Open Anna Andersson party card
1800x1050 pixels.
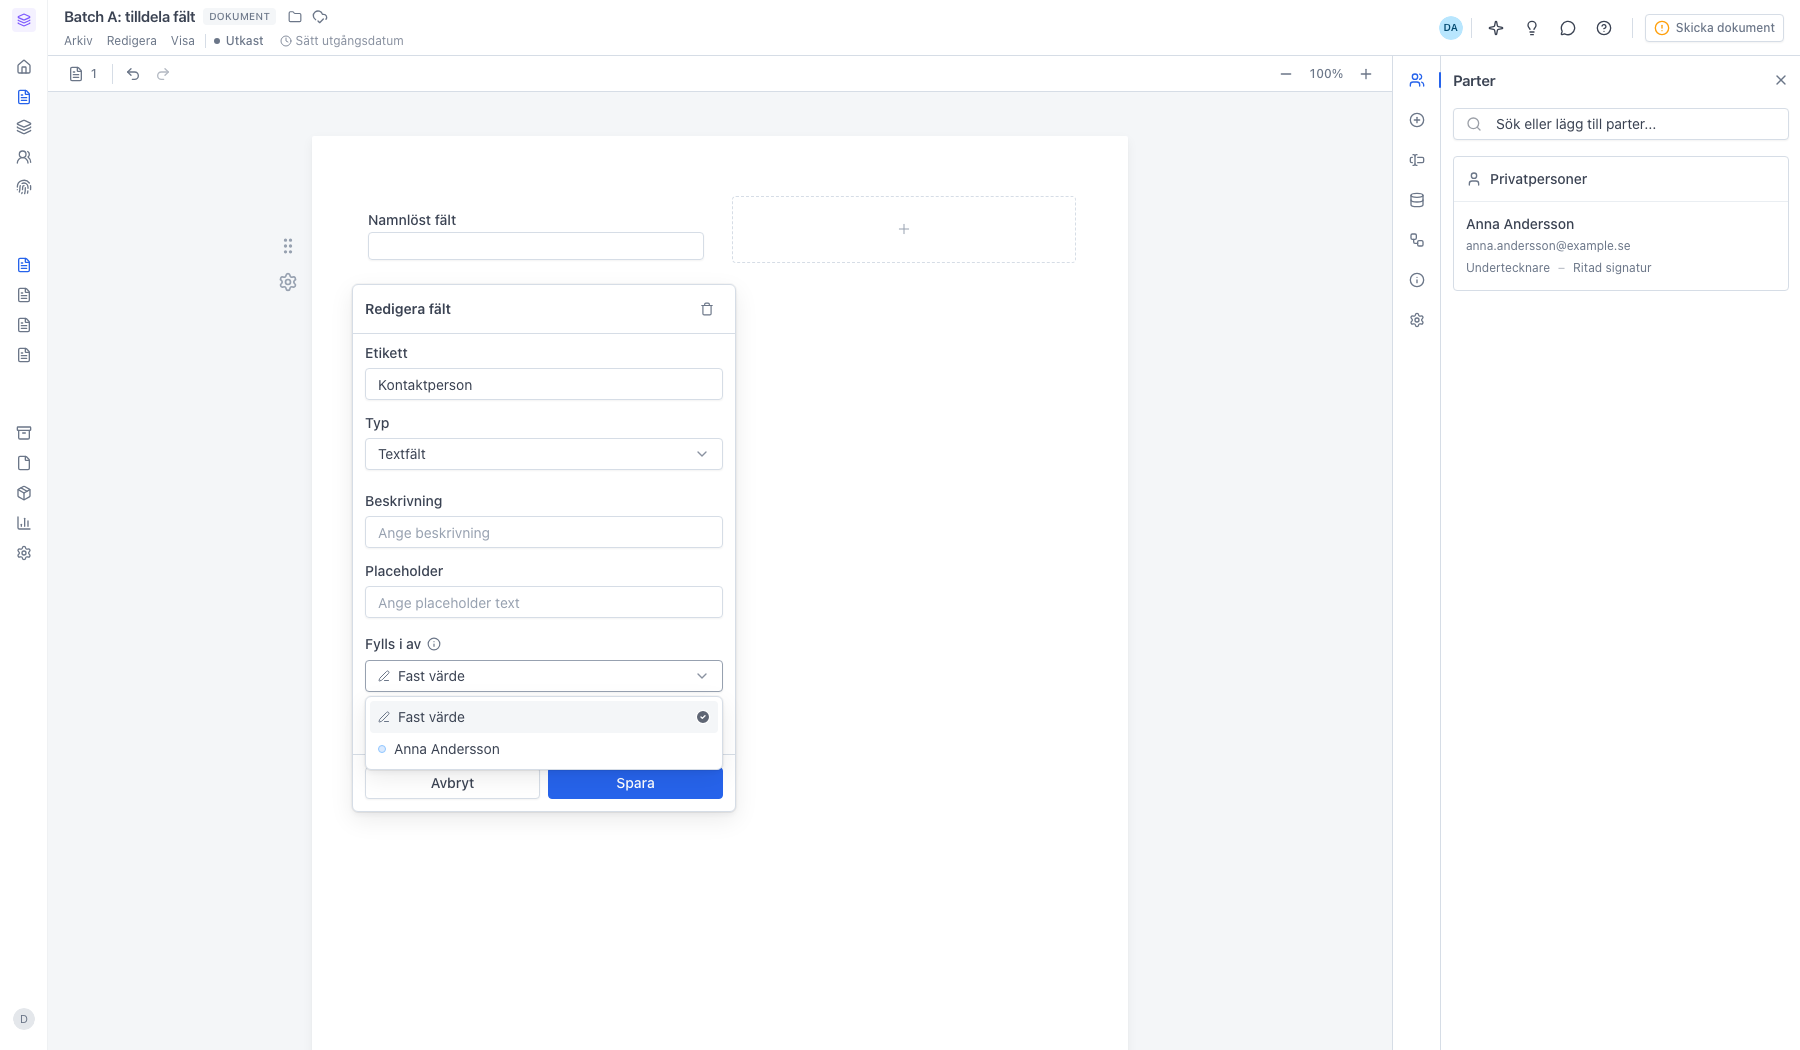point(1620,245)
